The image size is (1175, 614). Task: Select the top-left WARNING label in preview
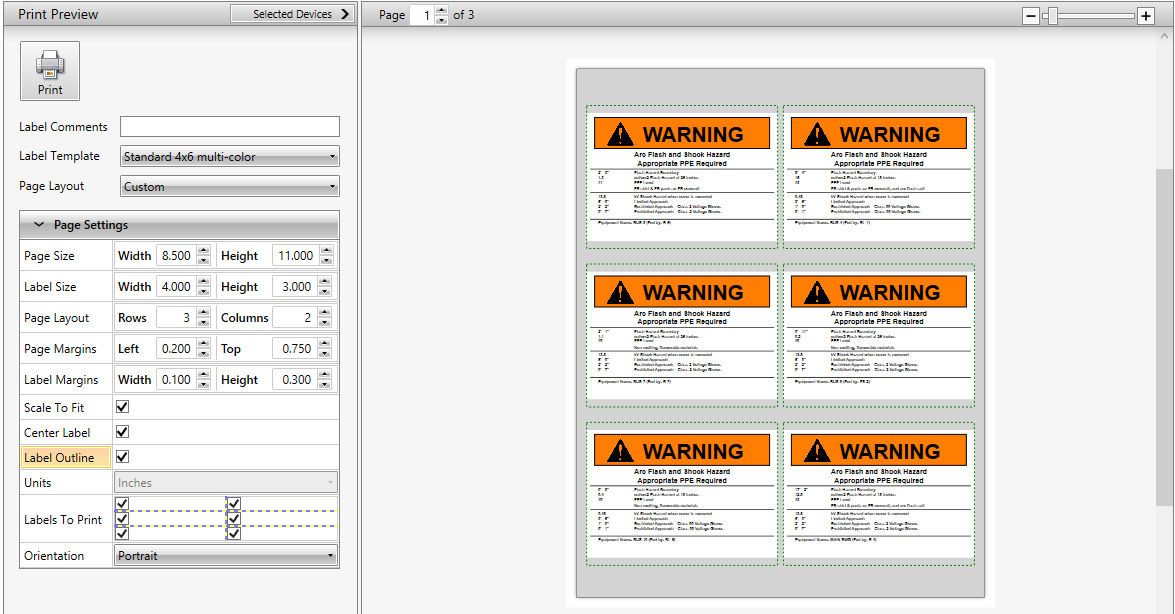[x=682, y=177]
